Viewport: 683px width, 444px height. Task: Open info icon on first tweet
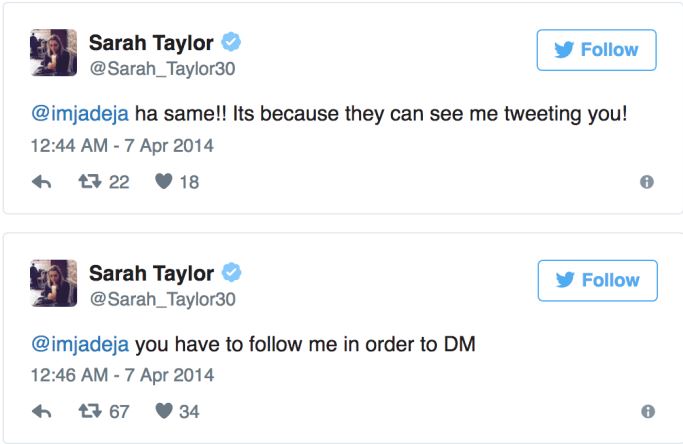pos(647,182)
